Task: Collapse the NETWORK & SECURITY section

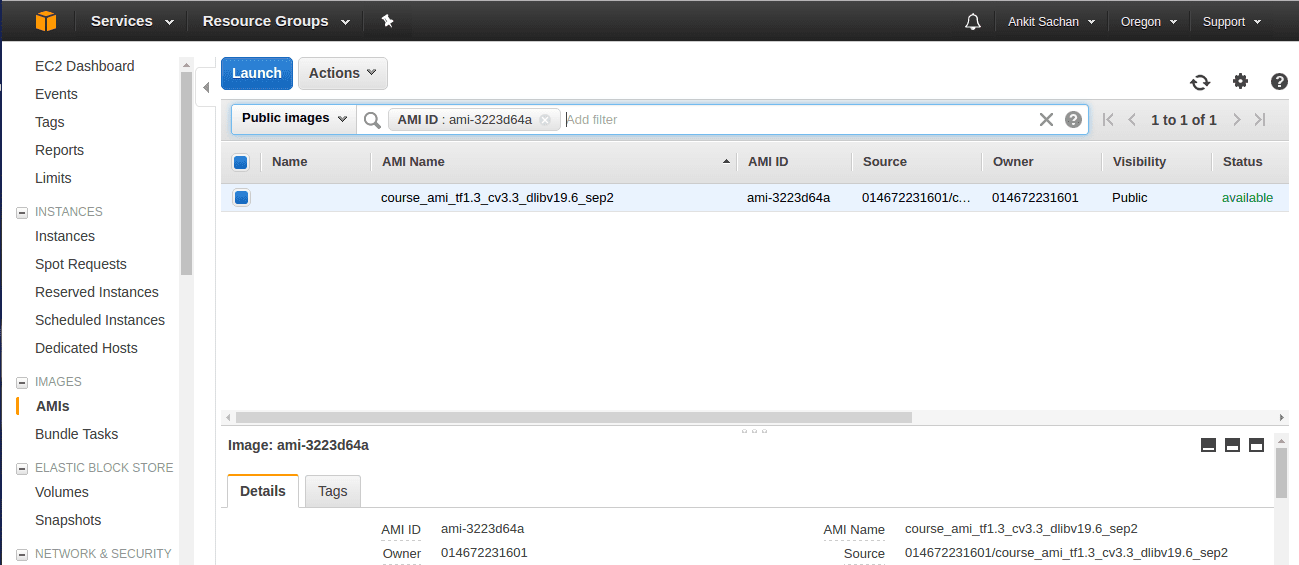Action: tap(22, 554)
